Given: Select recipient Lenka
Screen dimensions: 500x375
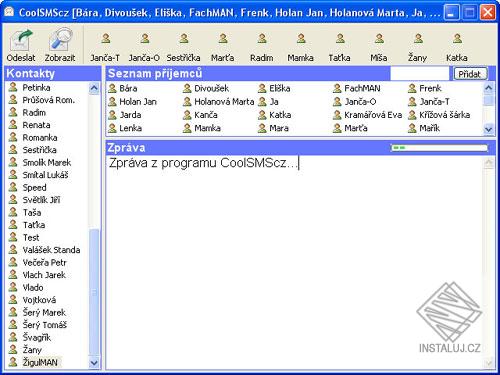Looking at the screenshot, I should [x=125, y=128].
